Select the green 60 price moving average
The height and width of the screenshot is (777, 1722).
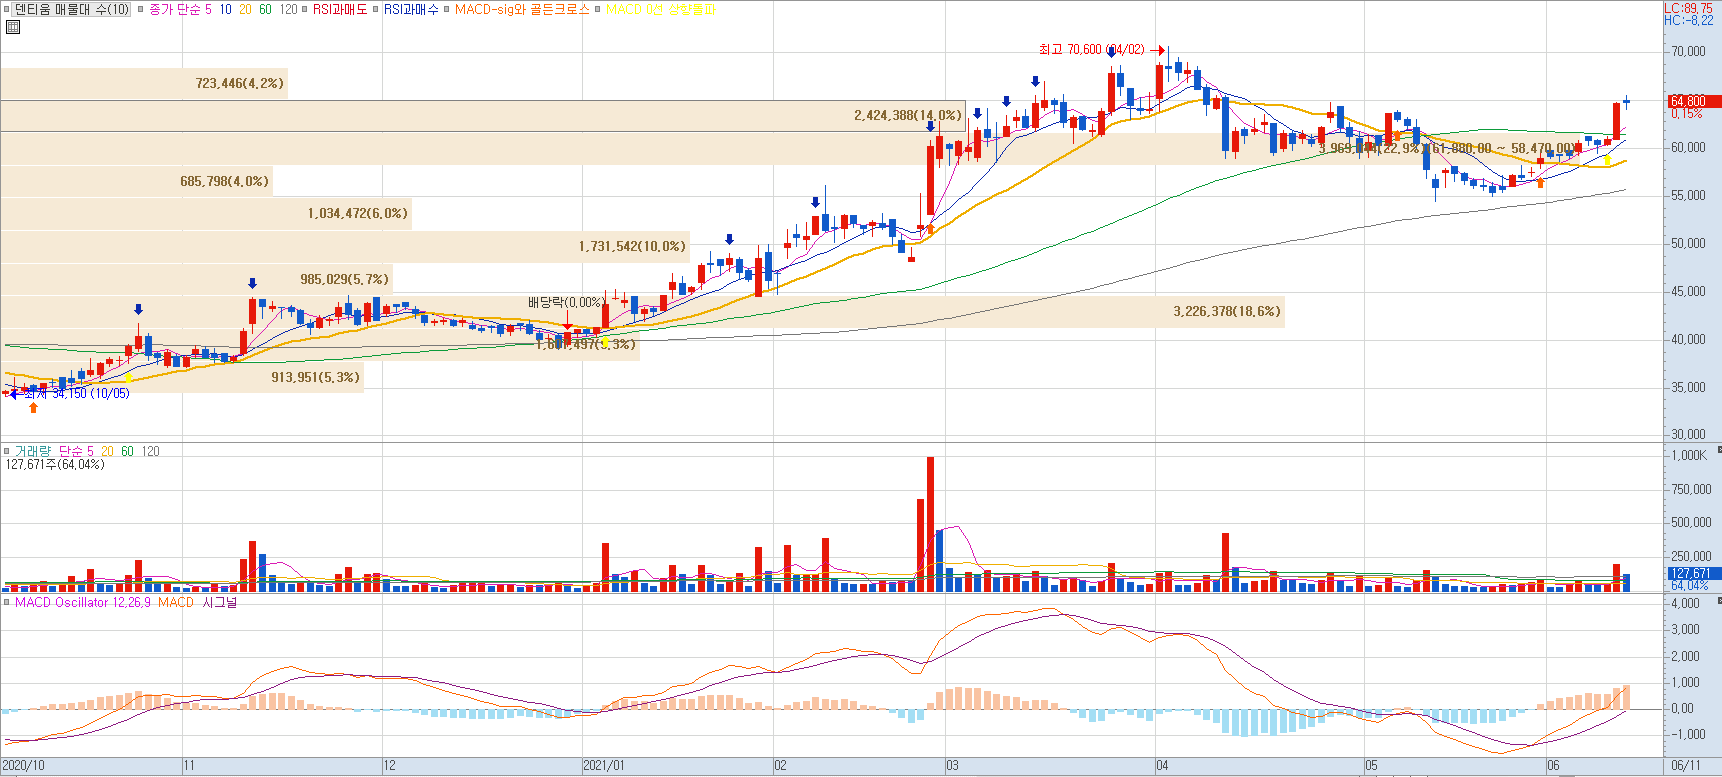pos(265,9)
